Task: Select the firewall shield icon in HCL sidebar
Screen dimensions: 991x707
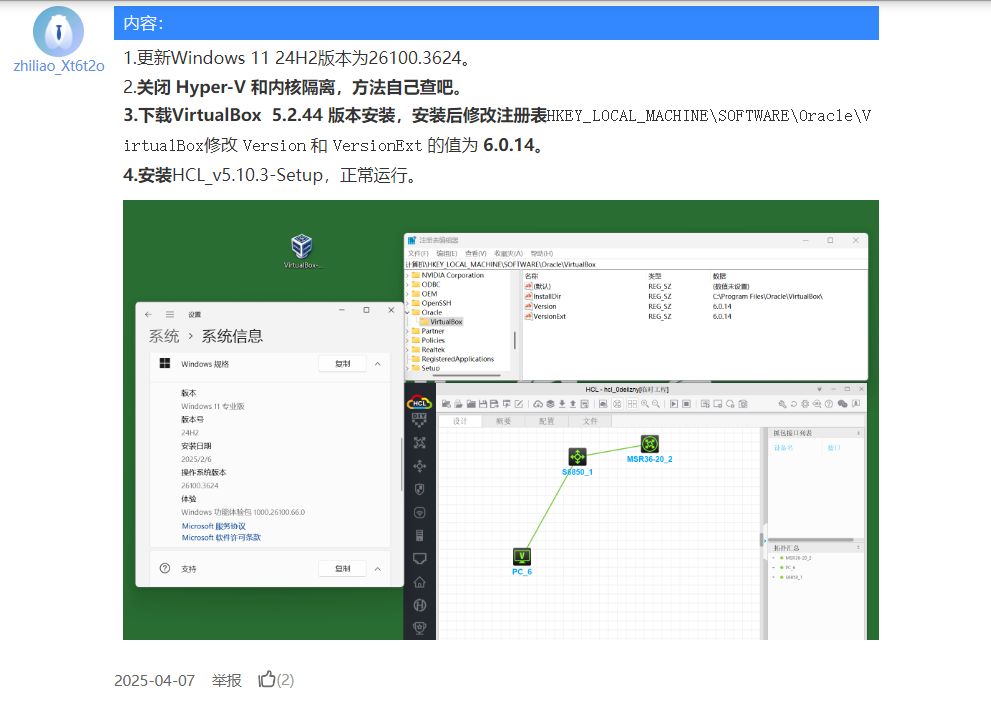Action: tap(419, 489)
